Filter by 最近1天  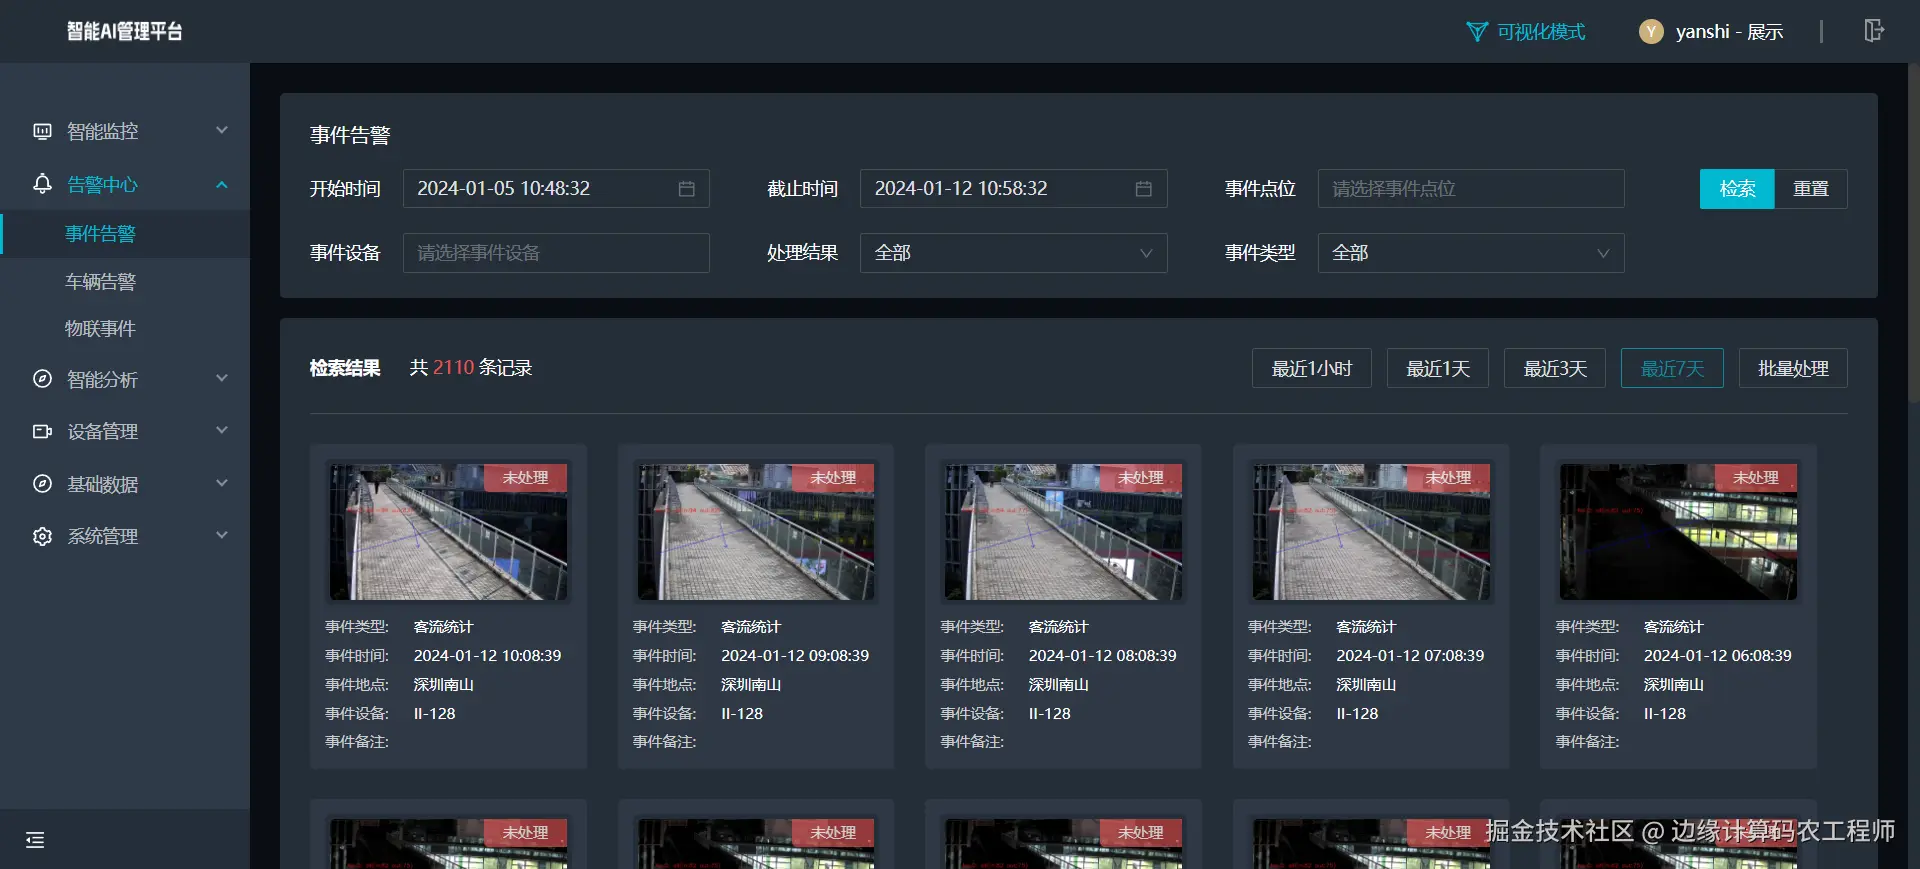1438,368
